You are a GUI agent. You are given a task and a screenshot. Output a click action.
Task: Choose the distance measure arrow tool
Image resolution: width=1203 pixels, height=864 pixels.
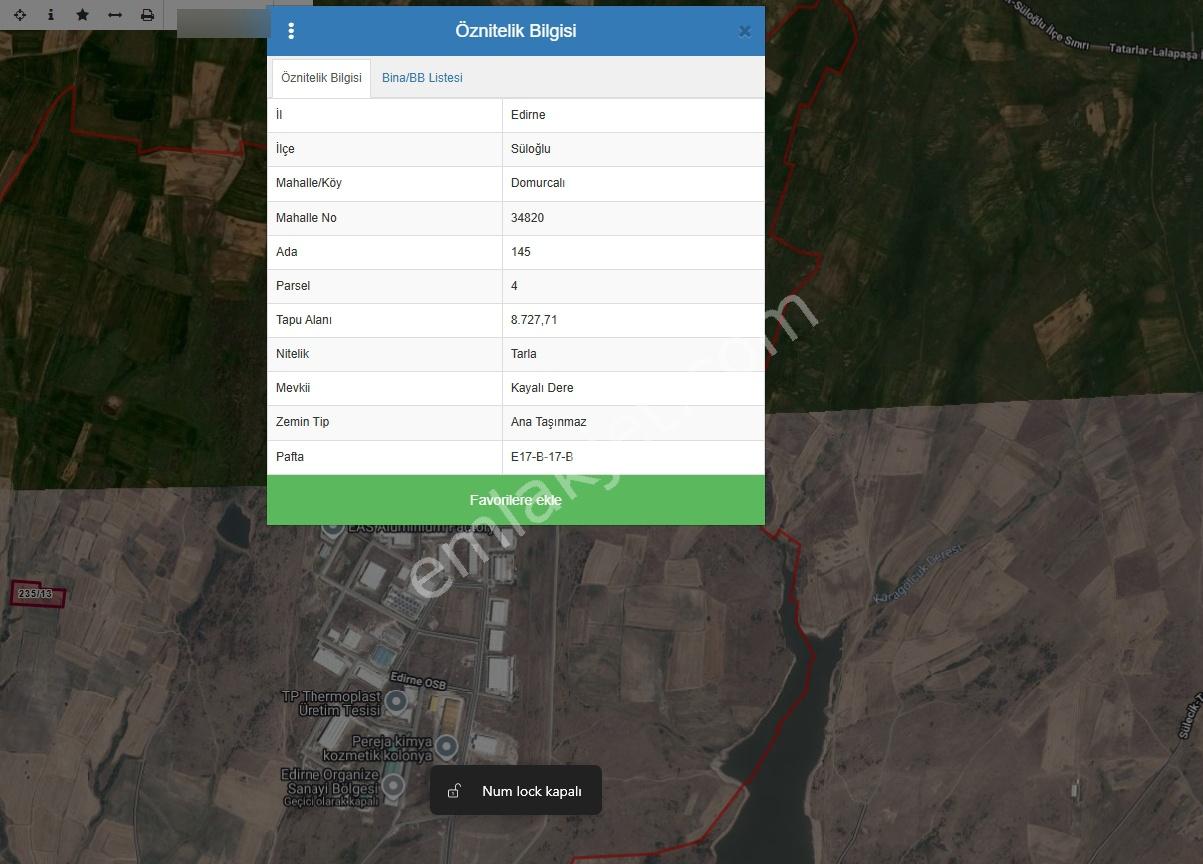(115, 15)
